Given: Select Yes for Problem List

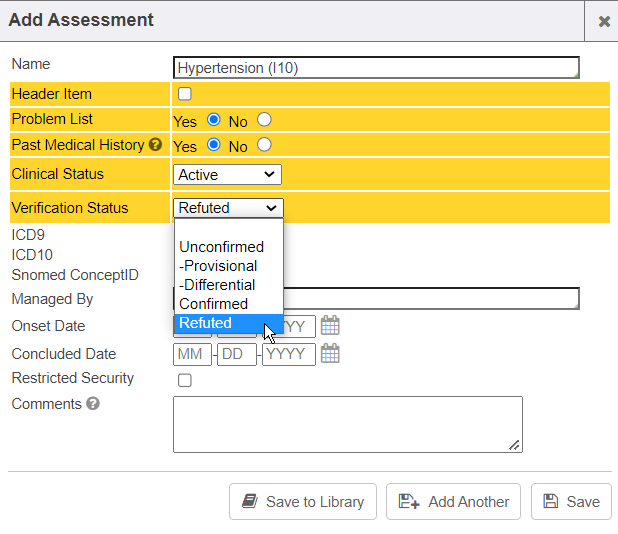Looking at the screenshot, I should [x=213, y=120].
